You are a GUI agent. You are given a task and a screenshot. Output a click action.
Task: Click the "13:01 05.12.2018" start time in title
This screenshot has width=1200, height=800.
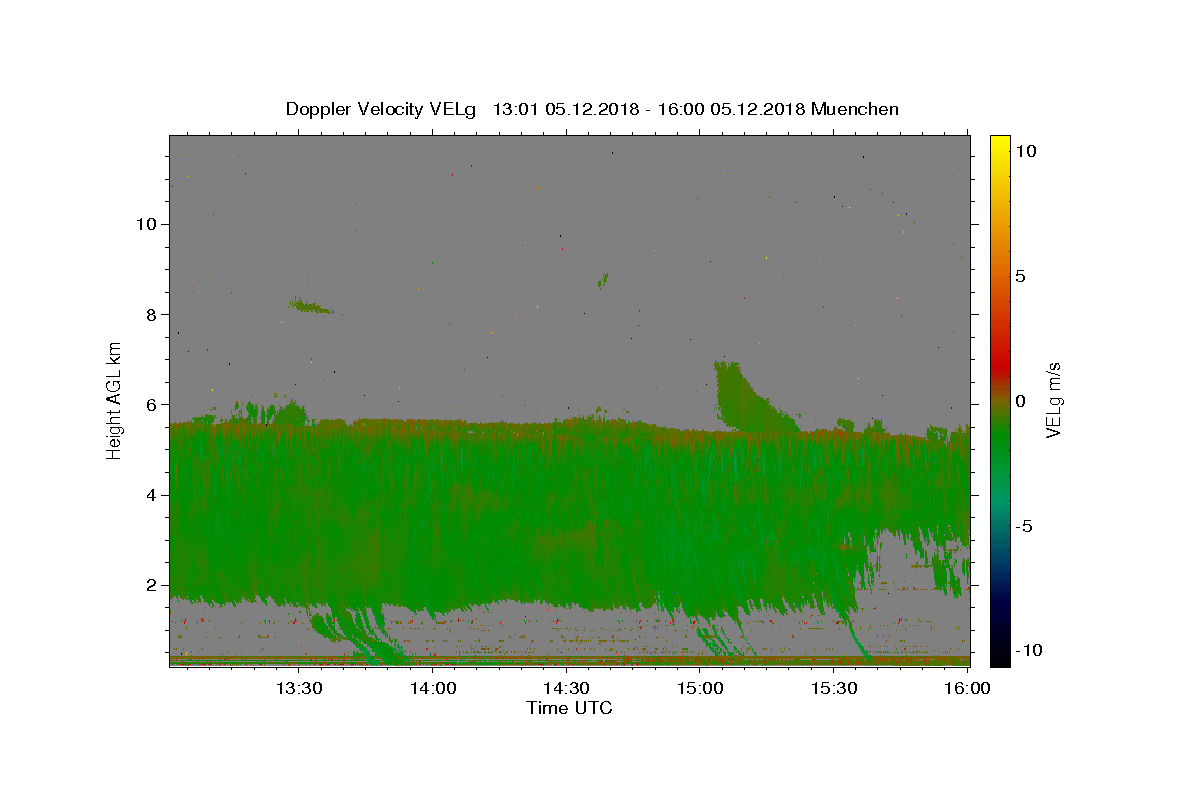point(564,109)
